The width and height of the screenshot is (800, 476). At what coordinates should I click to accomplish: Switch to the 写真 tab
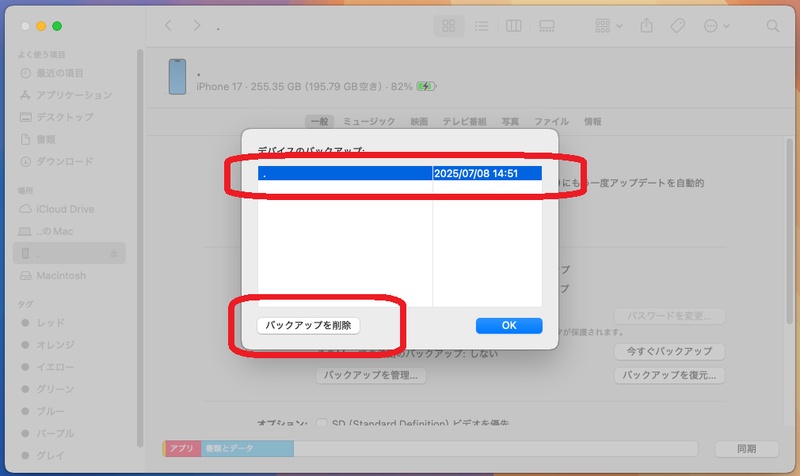(510, 121)
